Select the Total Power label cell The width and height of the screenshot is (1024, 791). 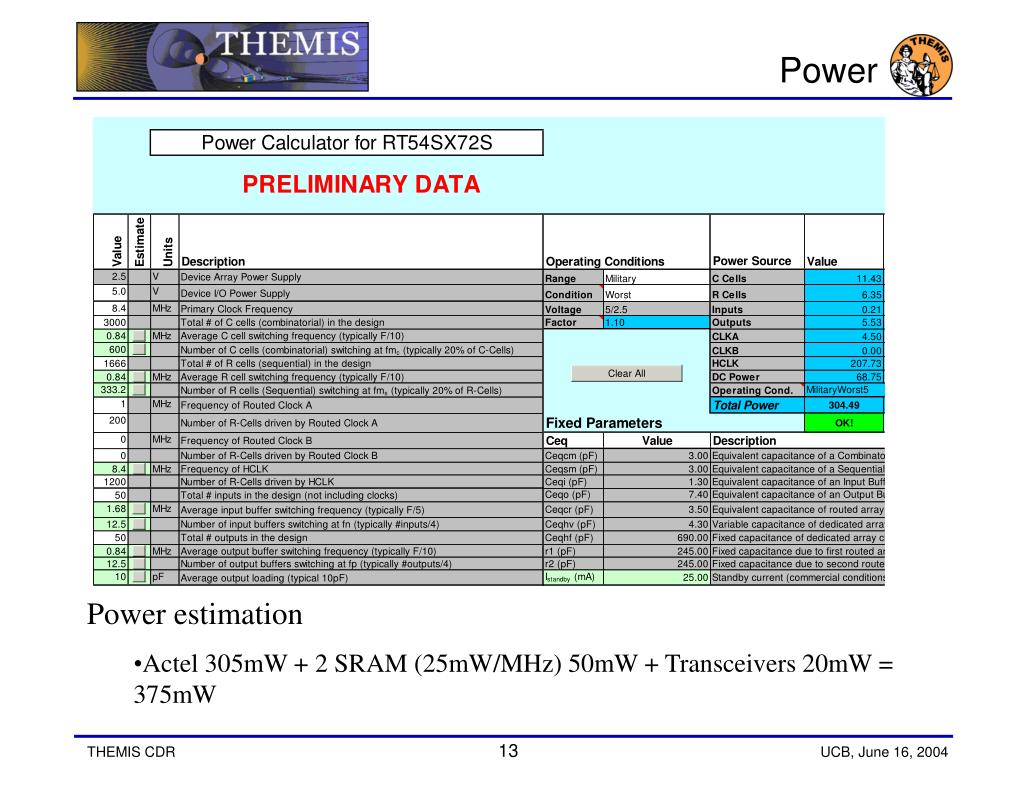[757, 405]
